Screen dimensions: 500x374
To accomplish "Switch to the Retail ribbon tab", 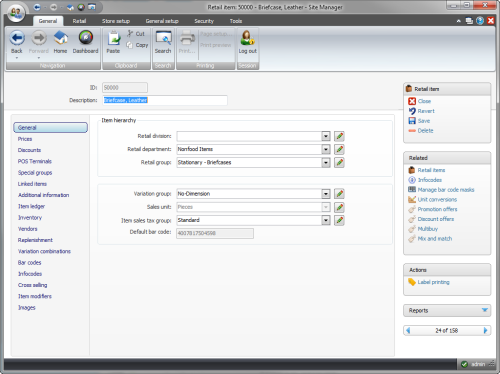I will coord(79,21).
